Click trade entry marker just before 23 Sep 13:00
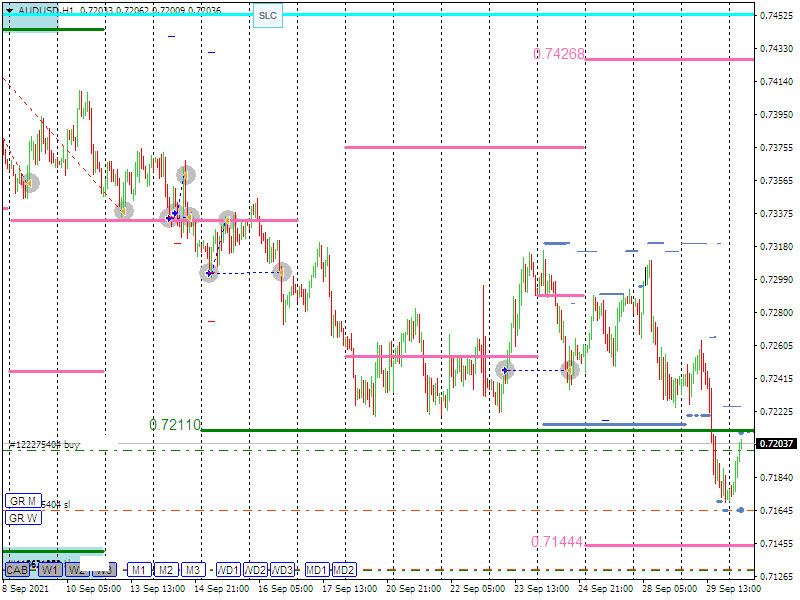800x600 pixels. (x=505, y=370)
